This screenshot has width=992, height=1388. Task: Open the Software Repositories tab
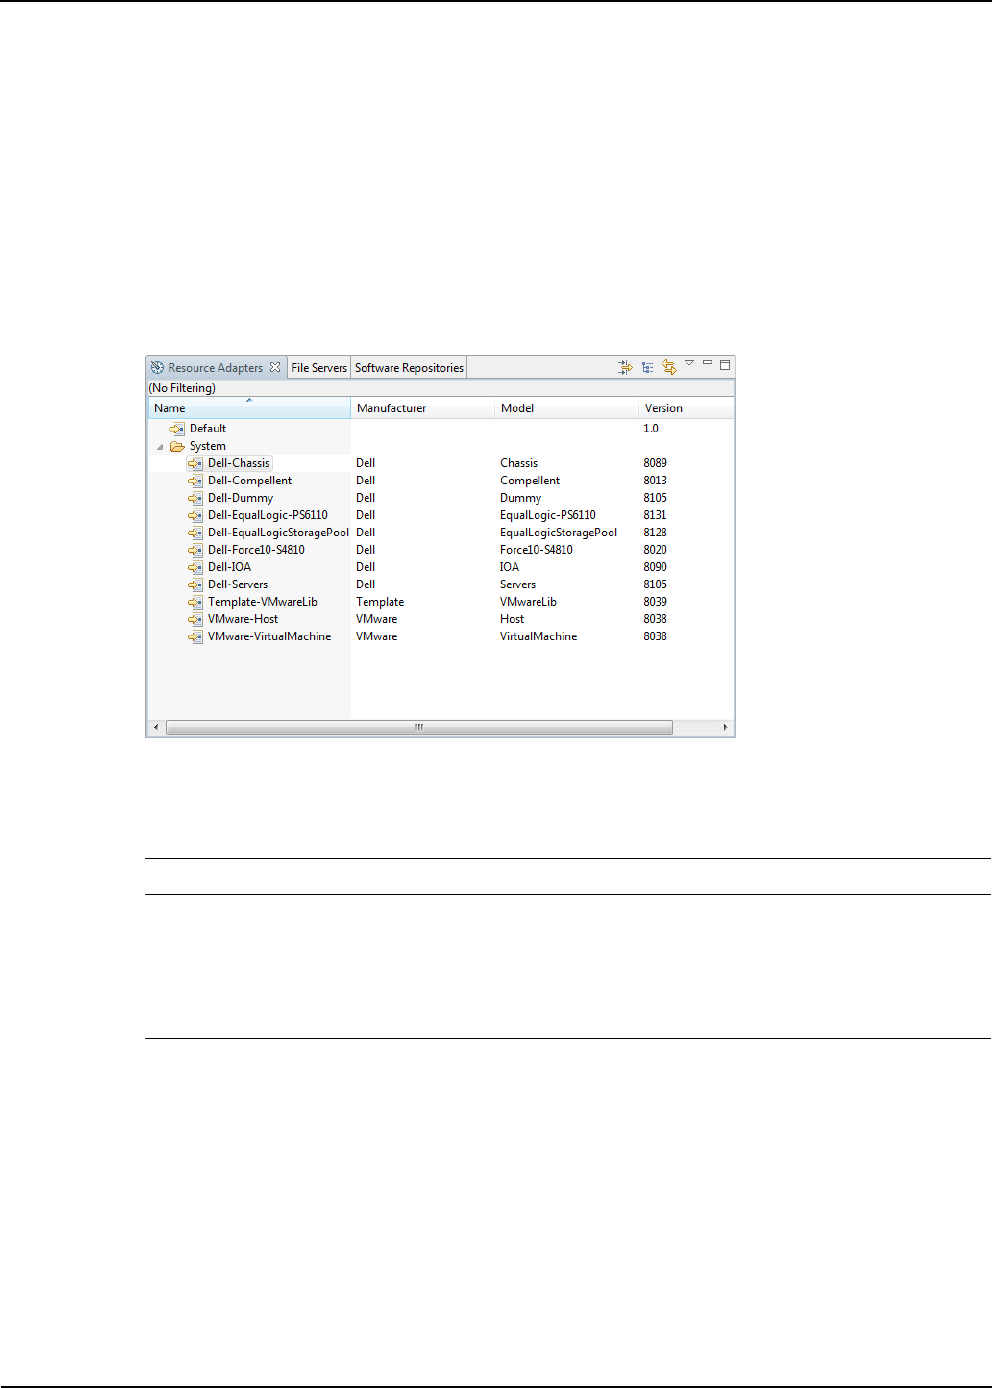click(409, 368)
